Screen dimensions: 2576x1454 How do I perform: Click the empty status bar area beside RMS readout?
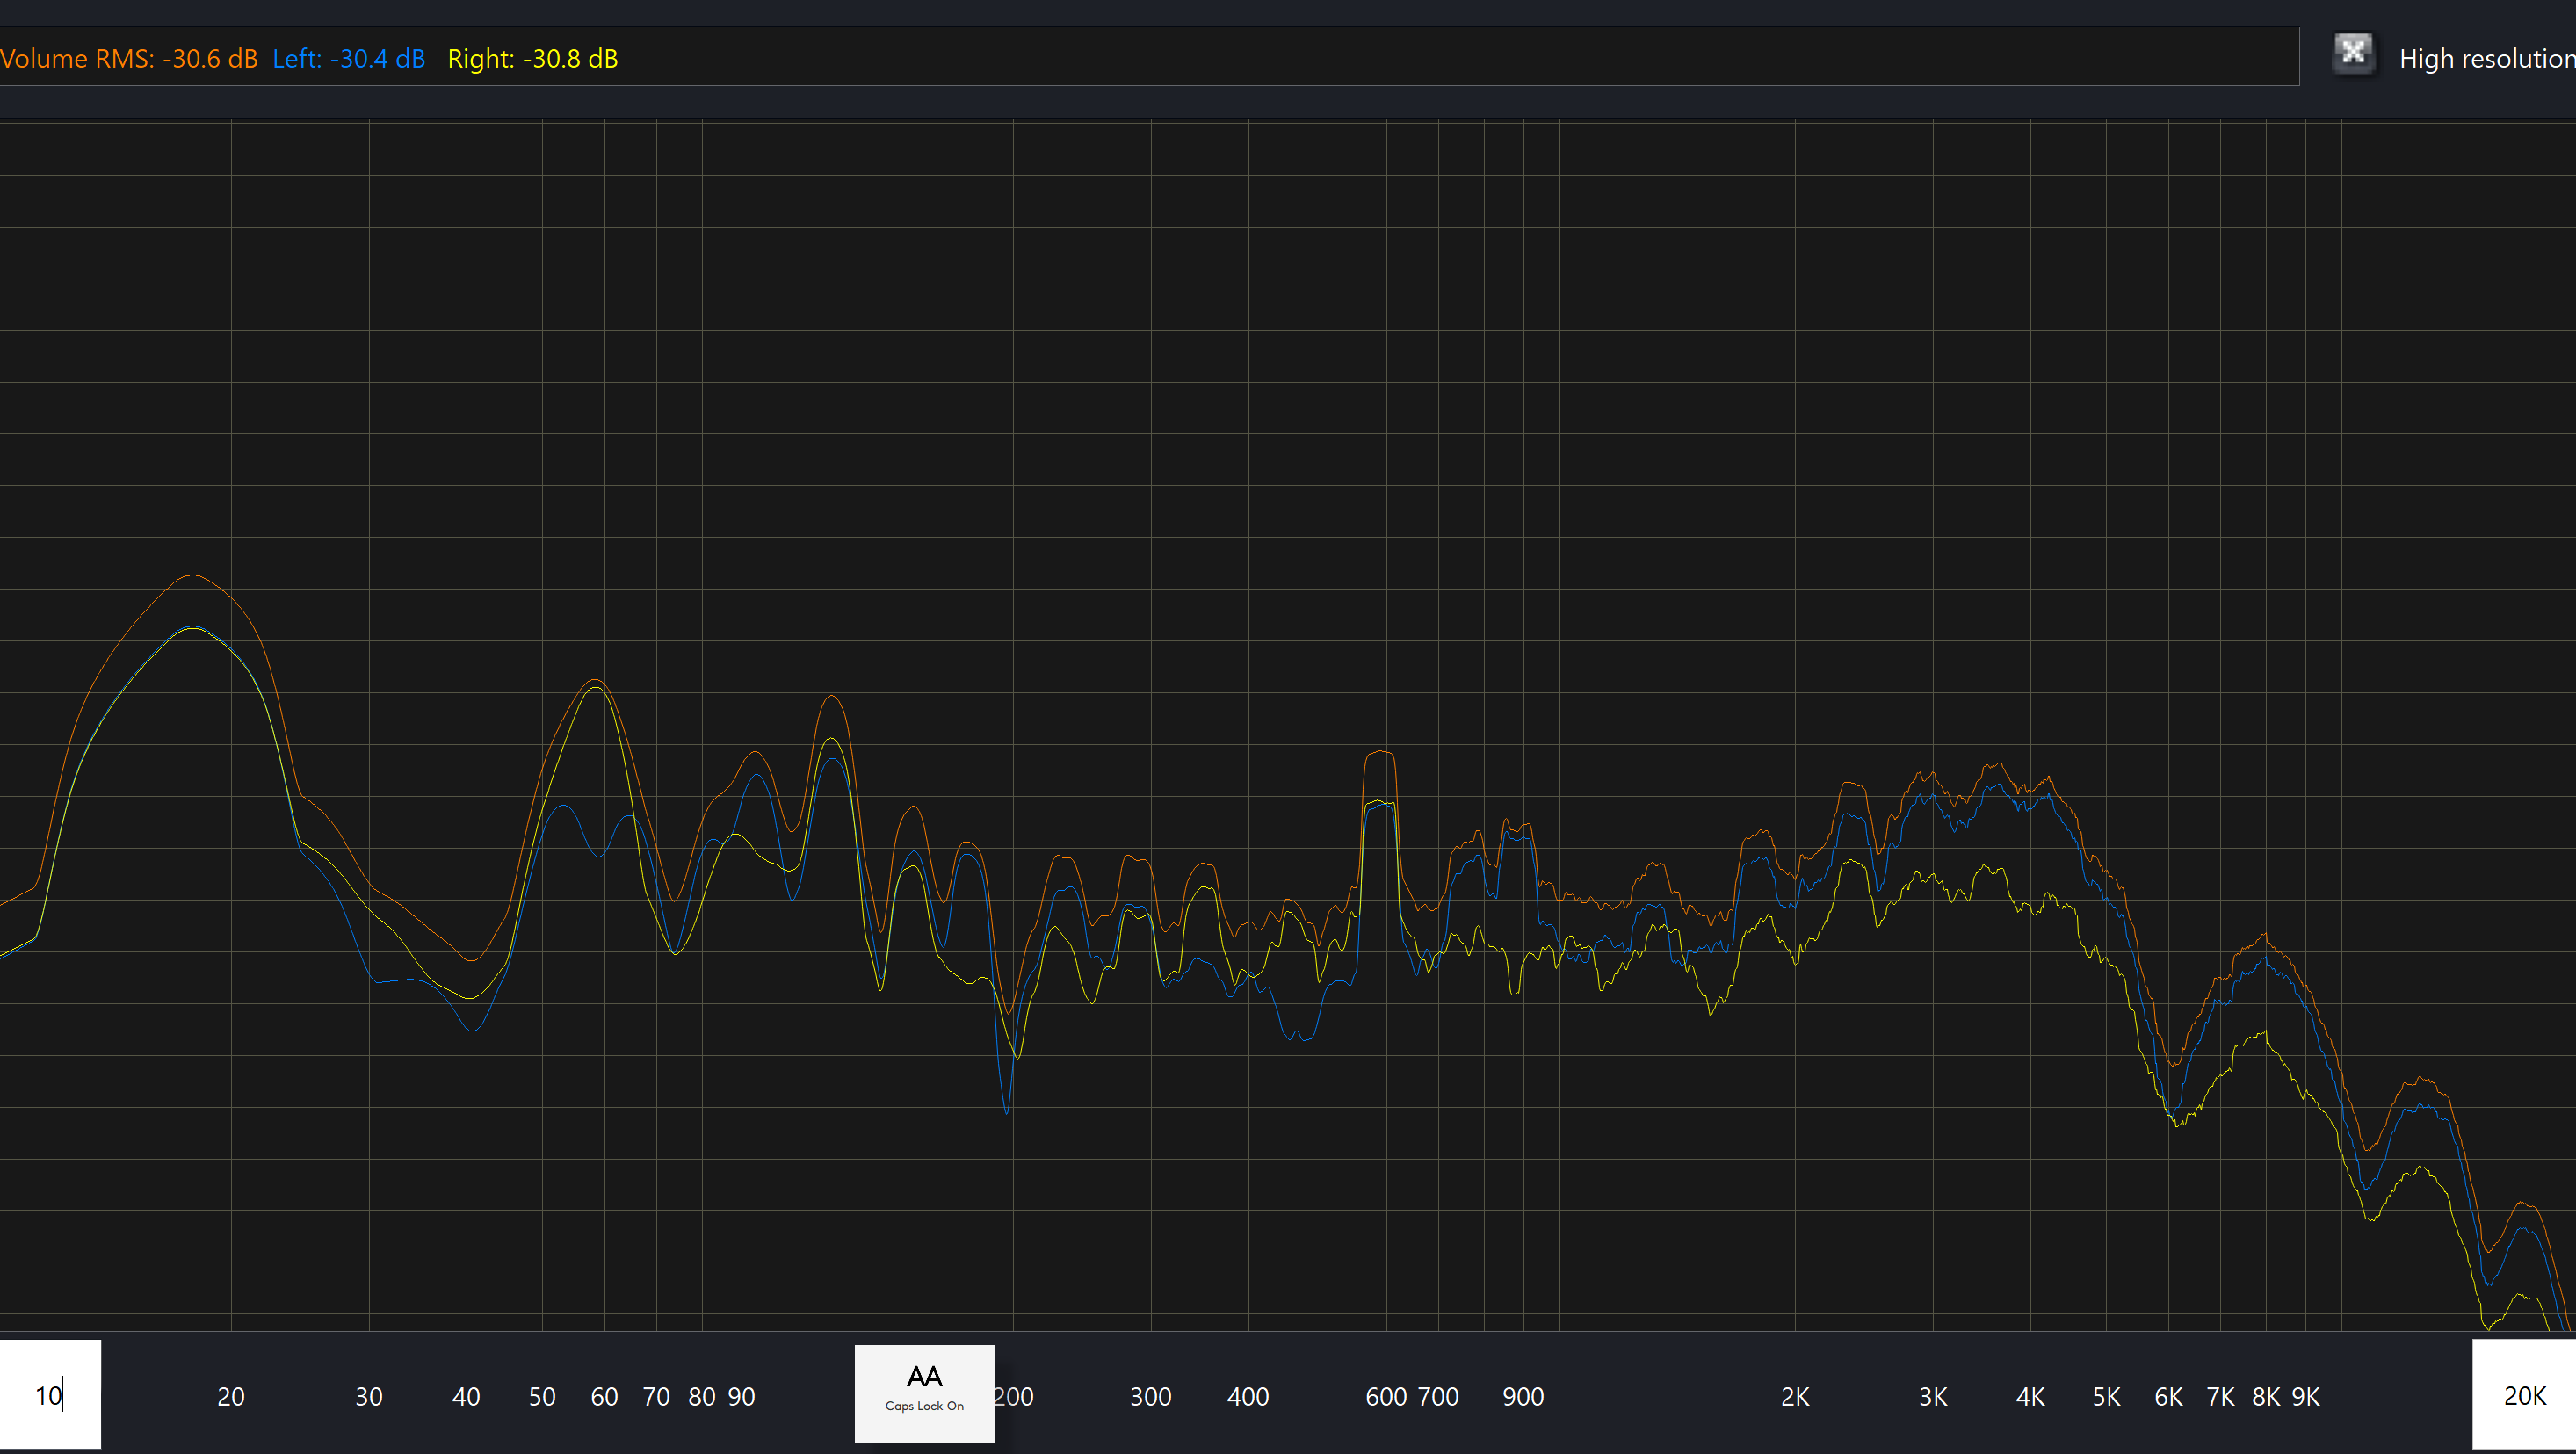pos(1400,59)
